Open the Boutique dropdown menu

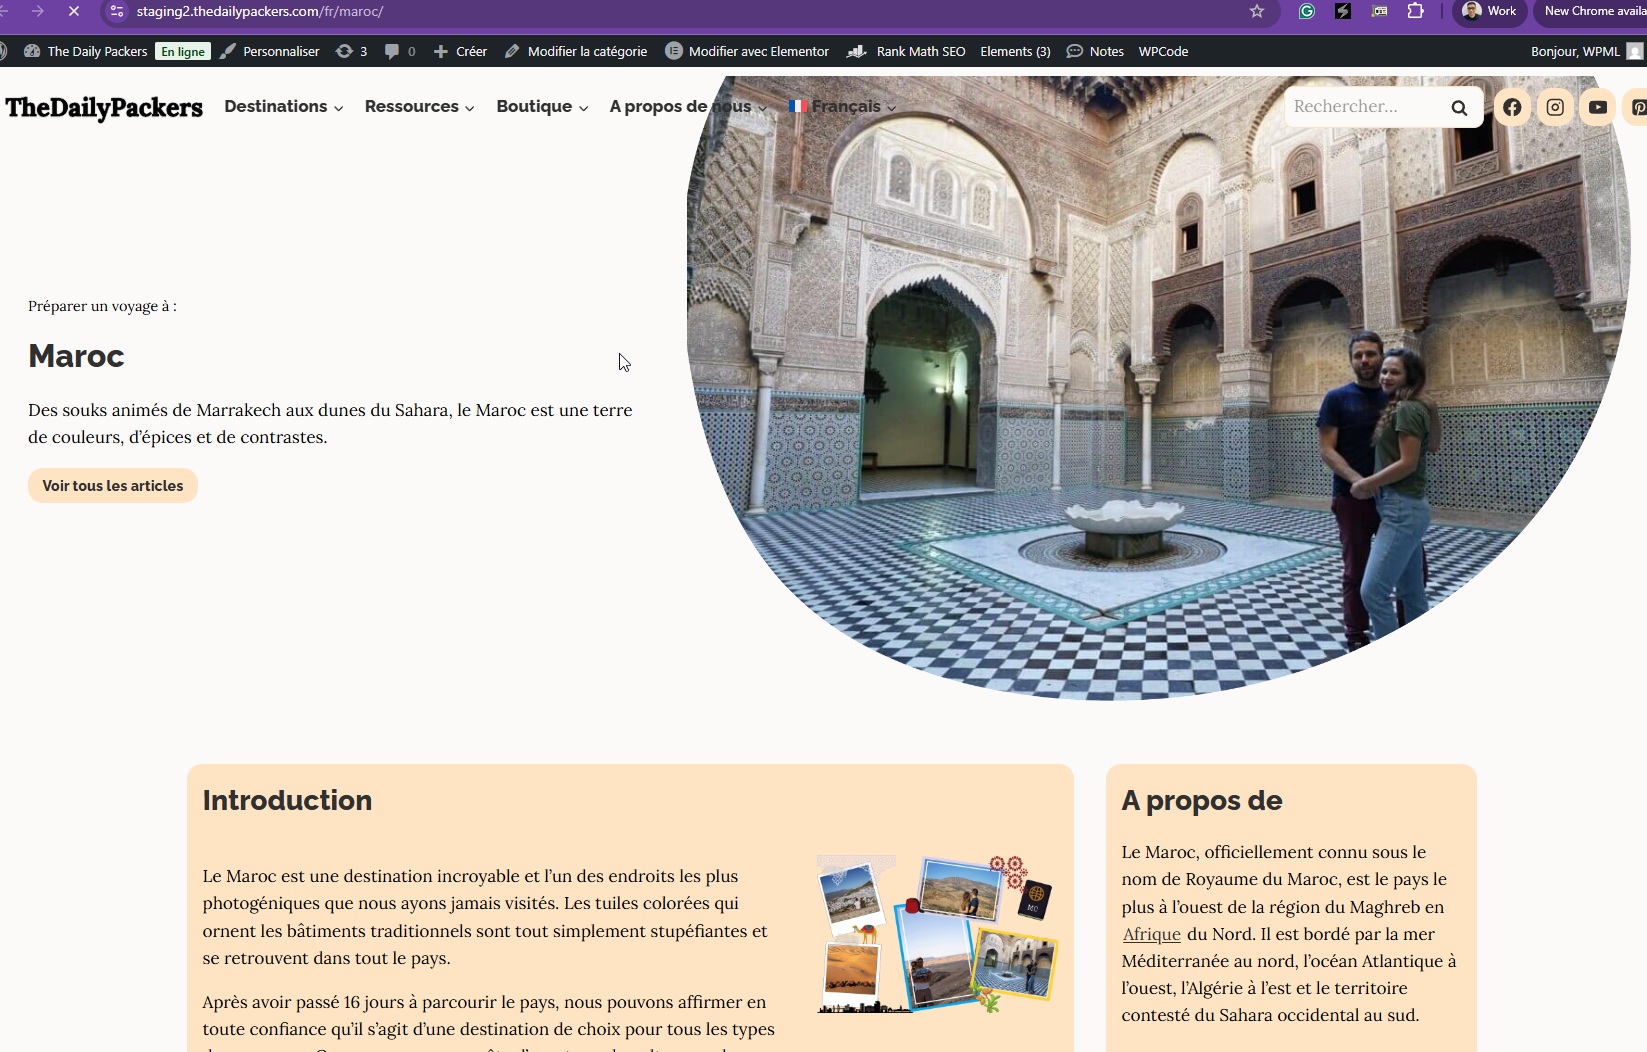(x=541, y=107)
